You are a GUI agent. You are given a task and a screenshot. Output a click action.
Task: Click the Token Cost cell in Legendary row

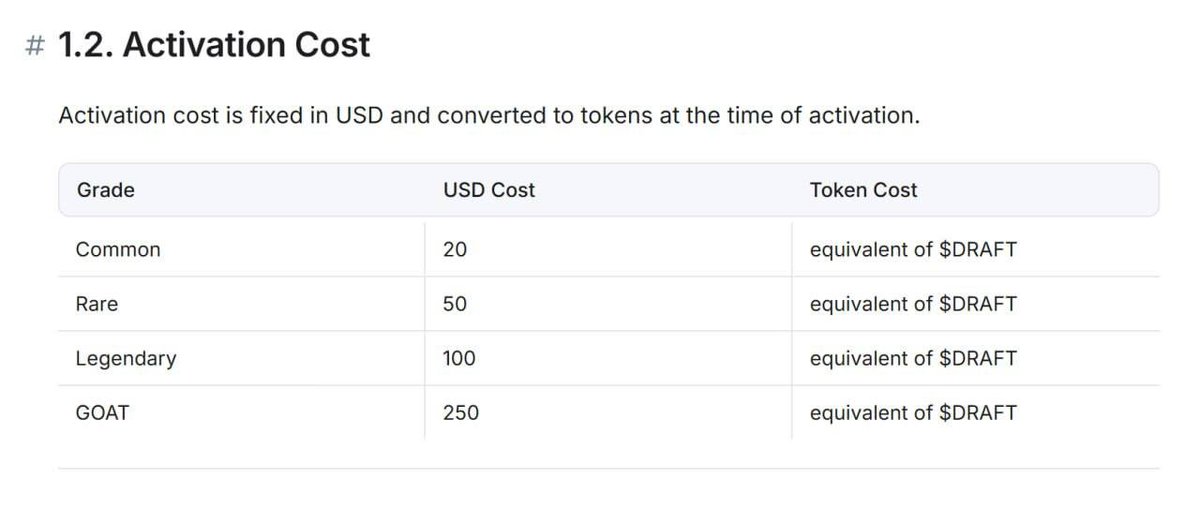coord(913,358)
